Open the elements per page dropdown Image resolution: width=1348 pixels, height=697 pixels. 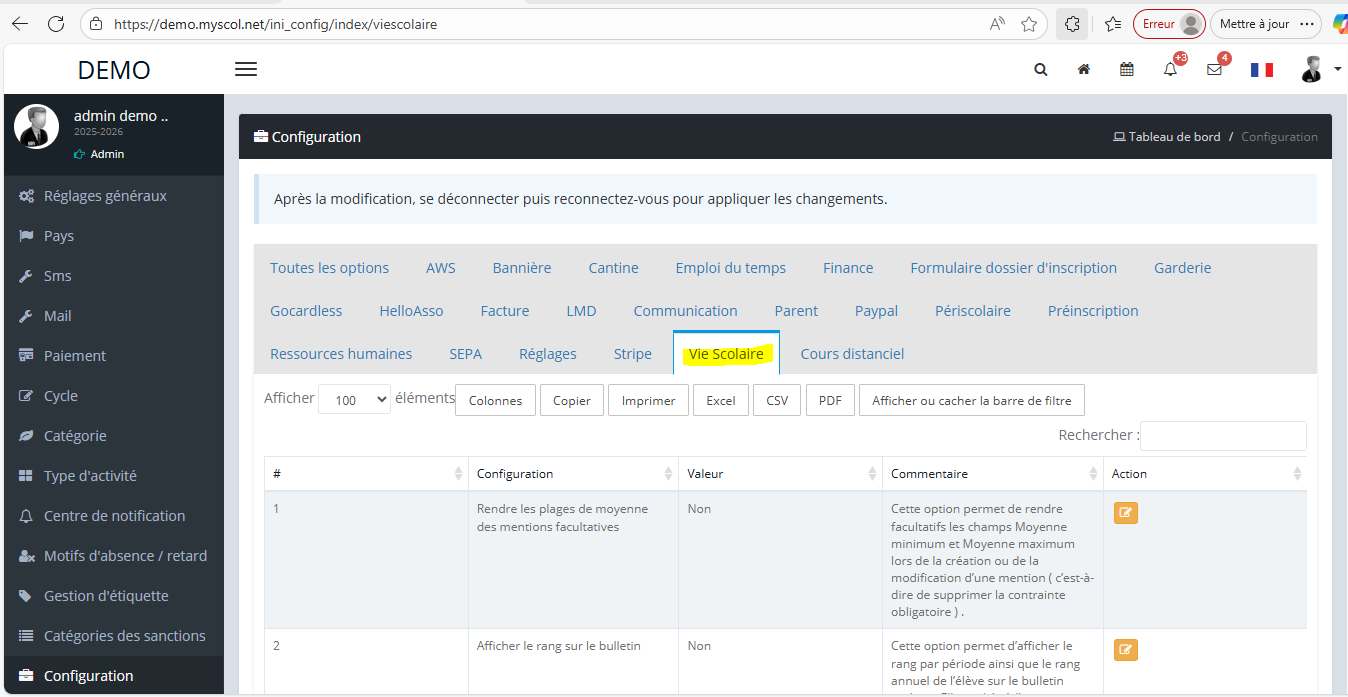point(354,400)
